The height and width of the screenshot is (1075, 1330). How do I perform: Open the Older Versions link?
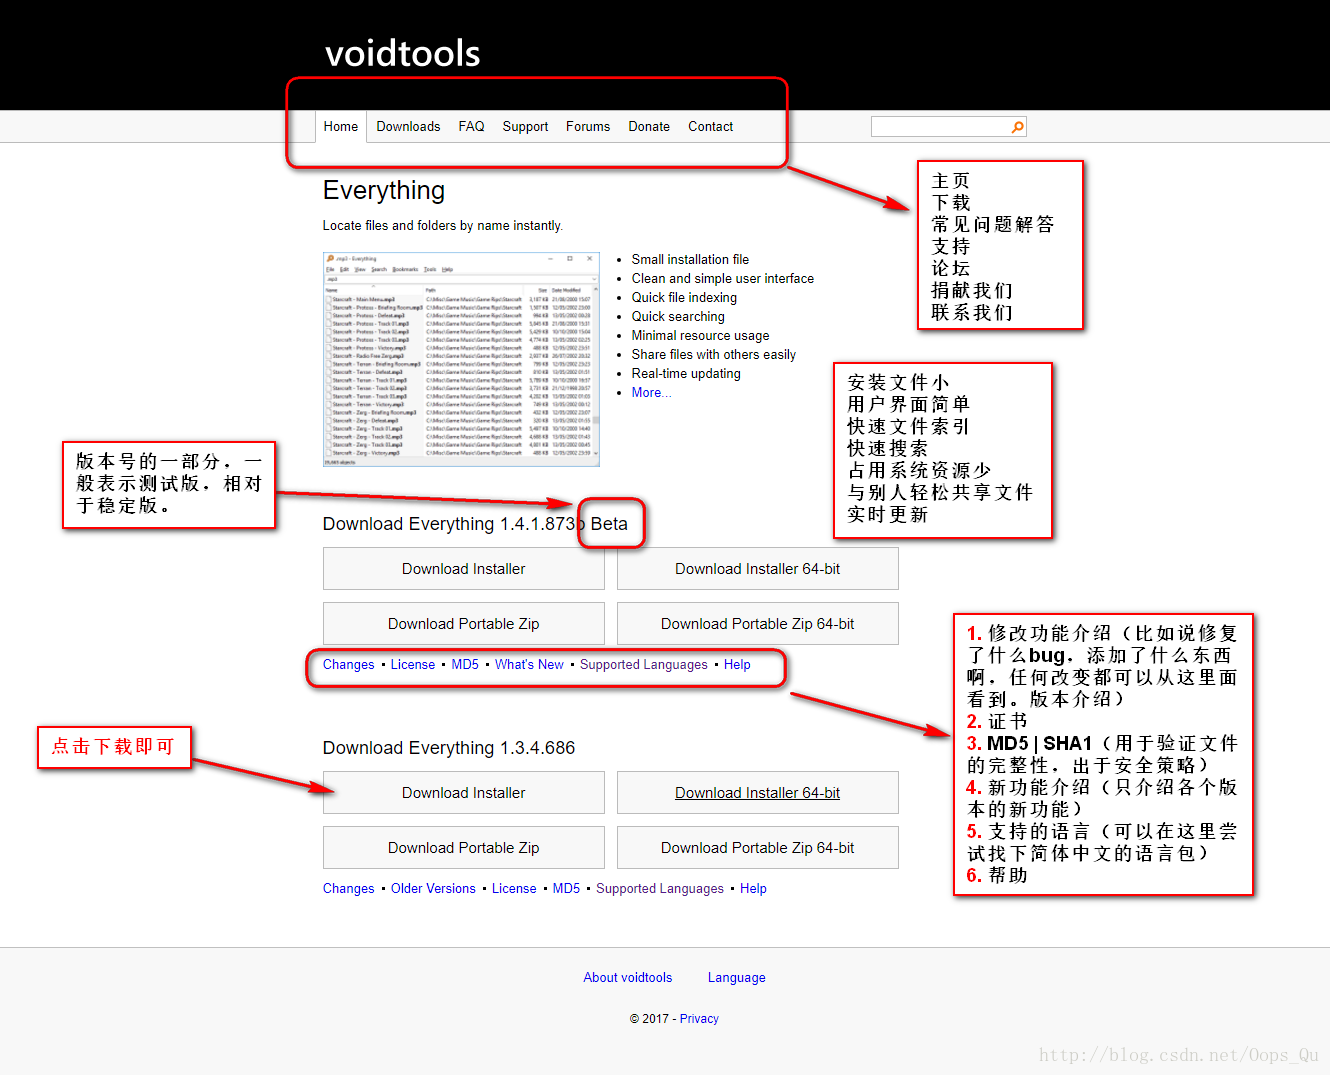[x=433, y=889]
